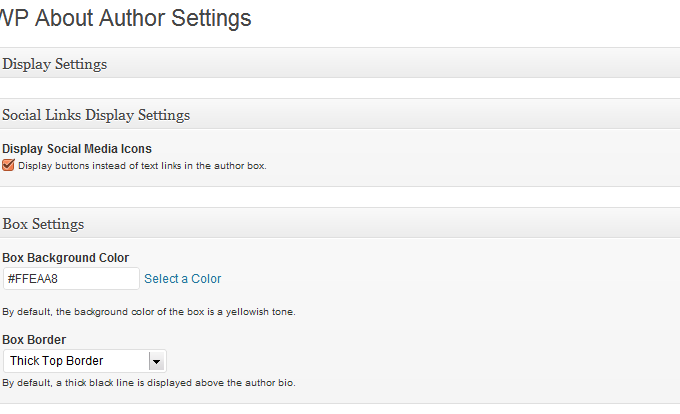The width and height of the screenshot is (680, 414).
Task: Click the thick black line description text
Action: [148, 382]
